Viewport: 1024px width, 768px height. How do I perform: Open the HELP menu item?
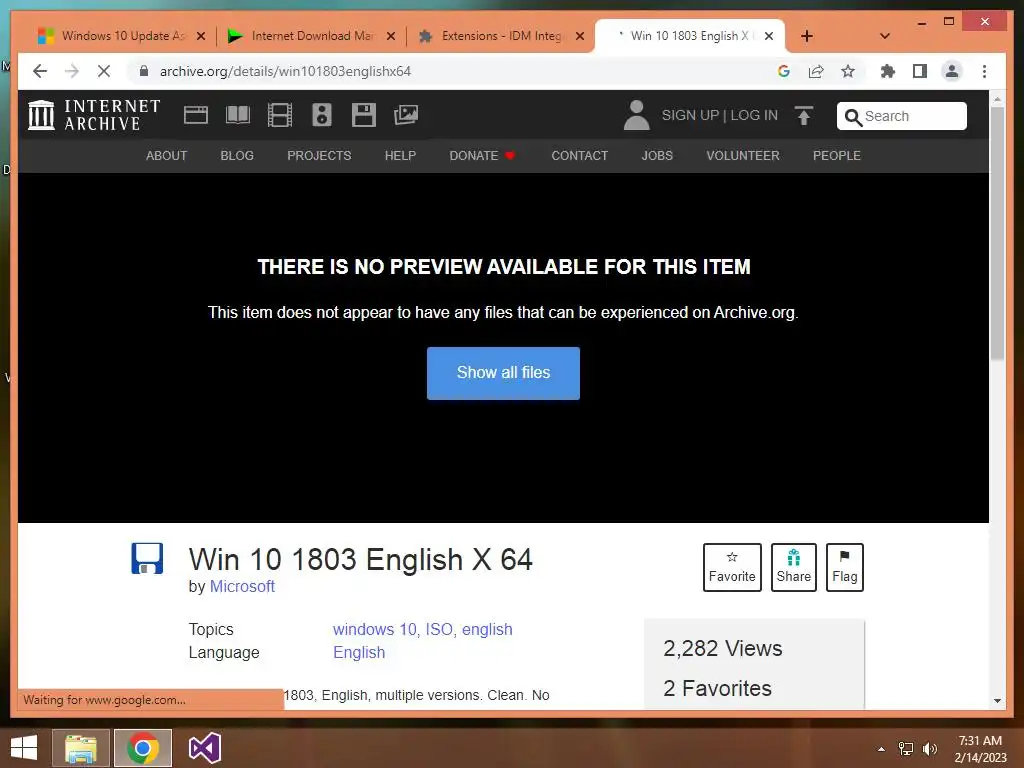tap(400, 156)
